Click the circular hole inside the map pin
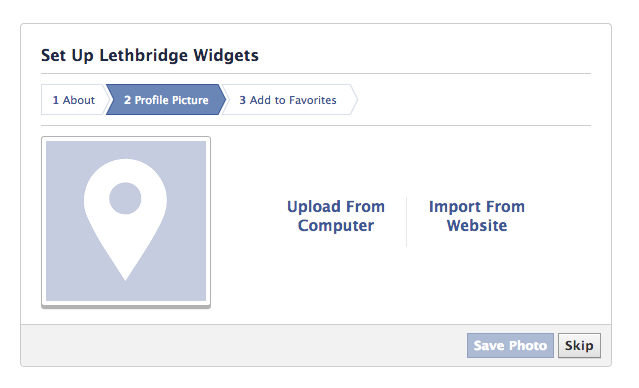The height and width of the screenshot is (388, 639). 125,198
